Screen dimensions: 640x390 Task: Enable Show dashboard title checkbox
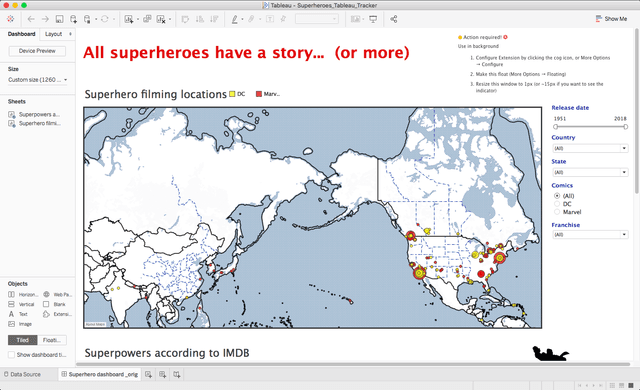11,355
